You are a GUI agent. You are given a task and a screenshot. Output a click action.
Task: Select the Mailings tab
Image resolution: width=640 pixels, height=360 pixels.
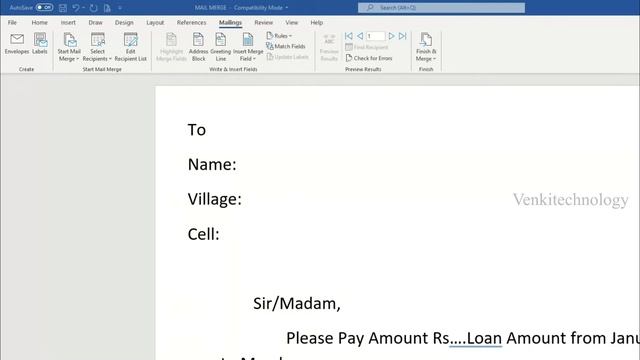pyautogui.click(x=230, y=22)
